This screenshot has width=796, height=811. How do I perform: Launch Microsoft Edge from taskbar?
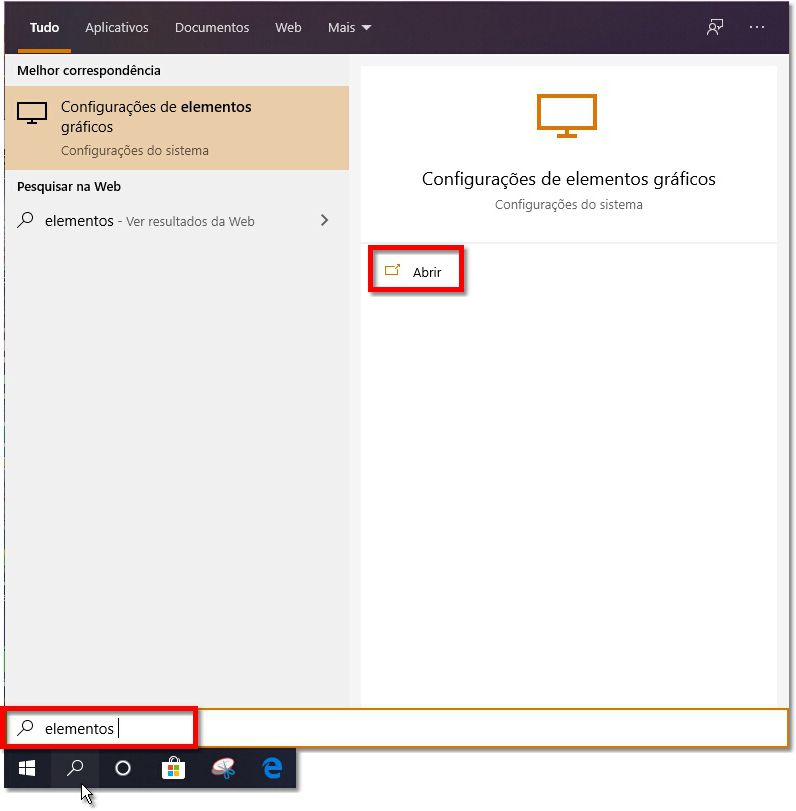272,769
